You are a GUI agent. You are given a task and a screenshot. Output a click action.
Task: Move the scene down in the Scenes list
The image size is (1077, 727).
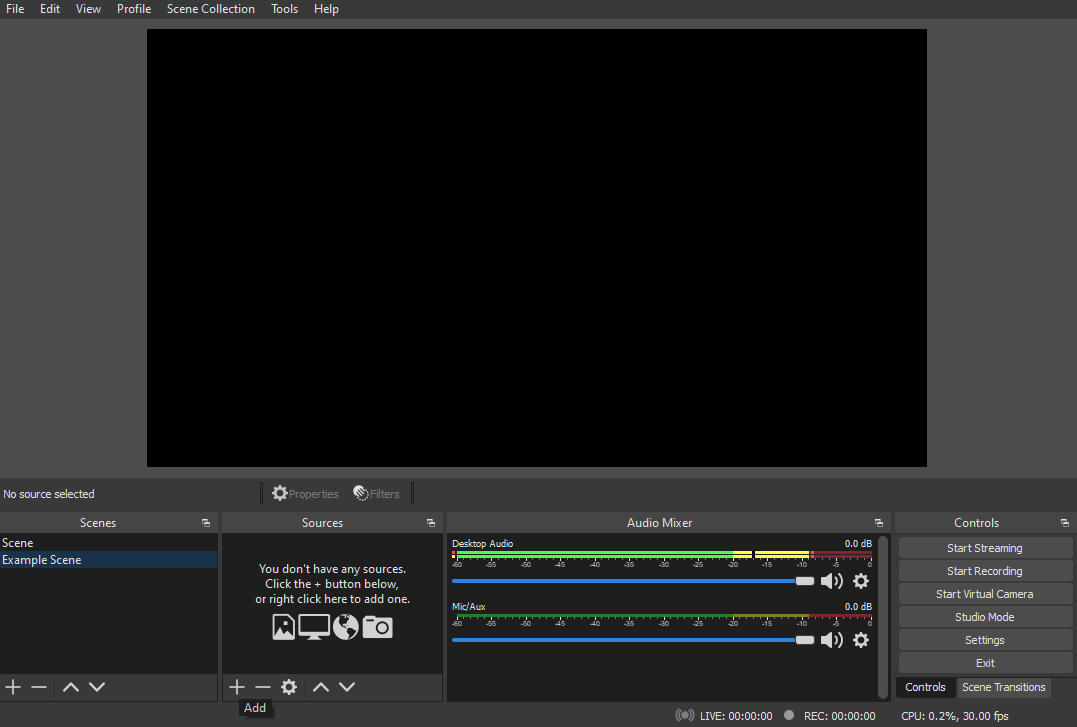97,686
